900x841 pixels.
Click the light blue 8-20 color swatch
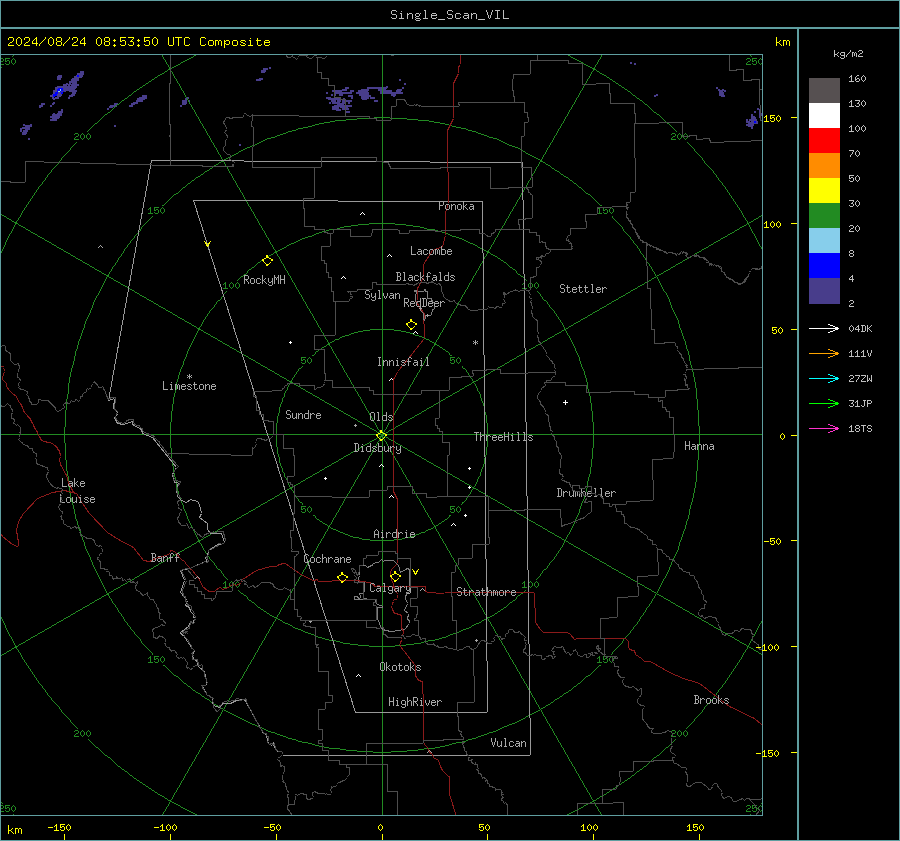[x=824, y=241]
